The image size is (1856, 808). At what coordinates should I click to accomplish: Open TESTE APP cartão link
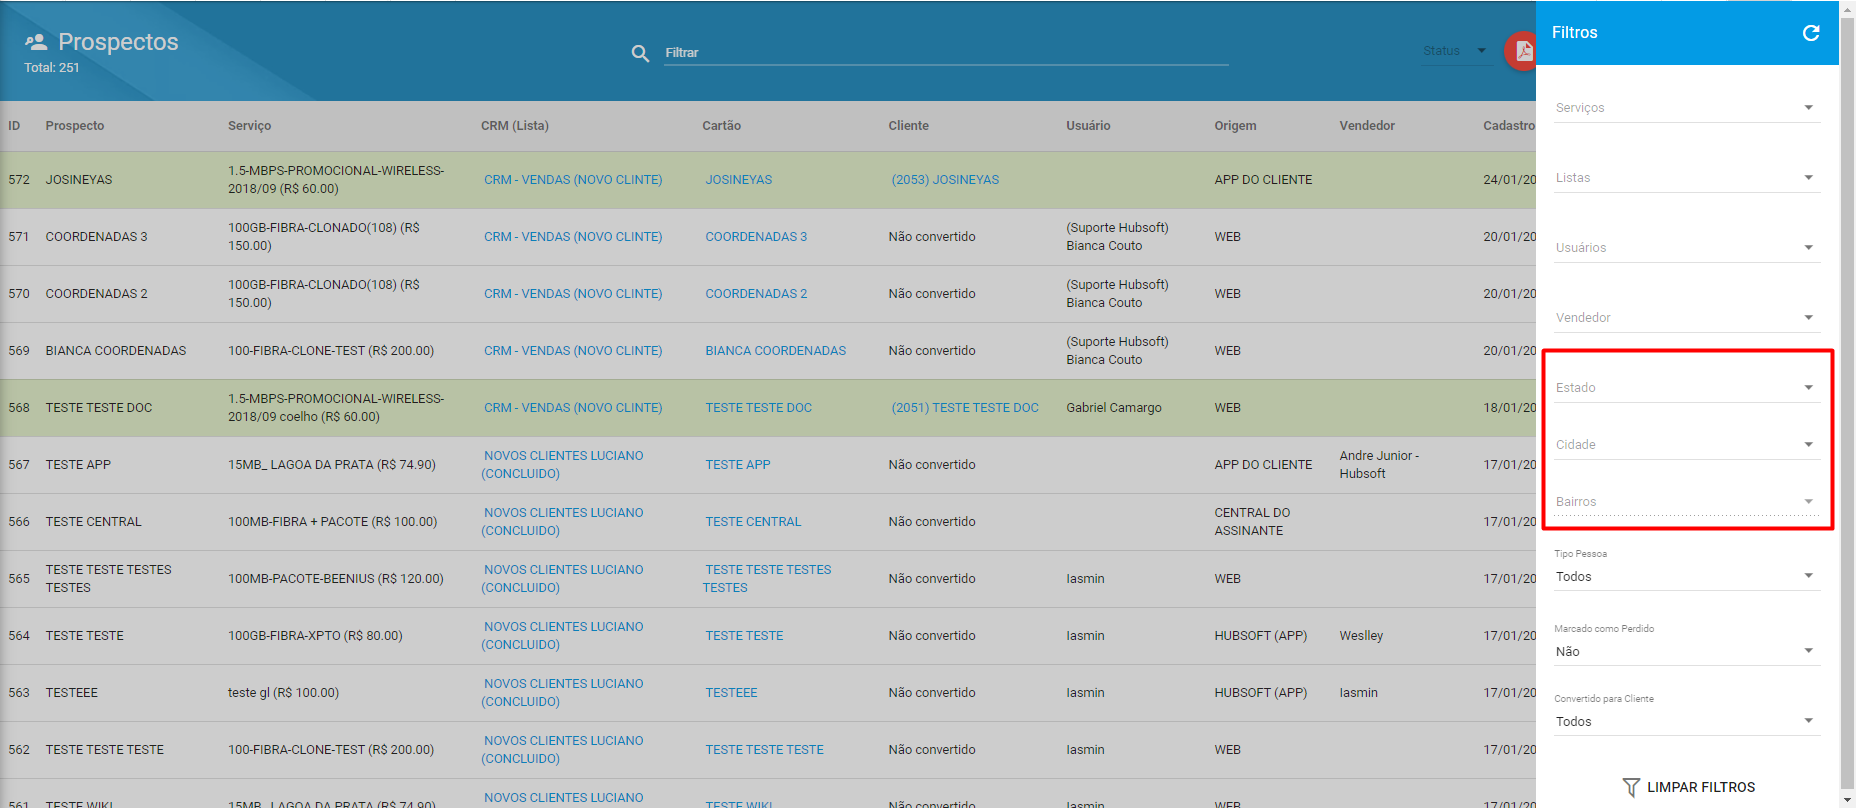tap(738, 465)
